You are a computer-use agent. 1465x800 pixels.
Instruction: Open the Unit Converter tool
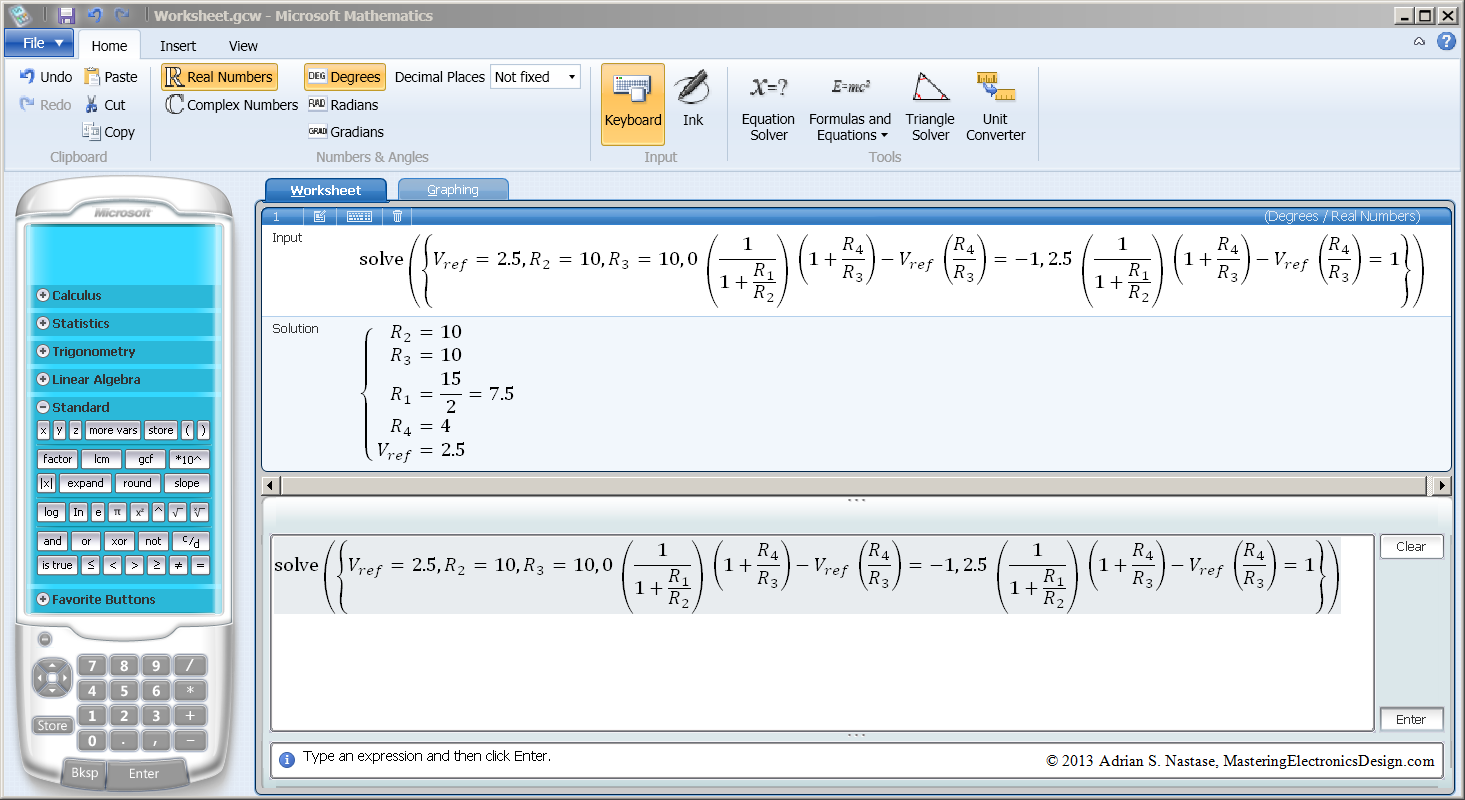pyautogui.click(x=995, y=107)
